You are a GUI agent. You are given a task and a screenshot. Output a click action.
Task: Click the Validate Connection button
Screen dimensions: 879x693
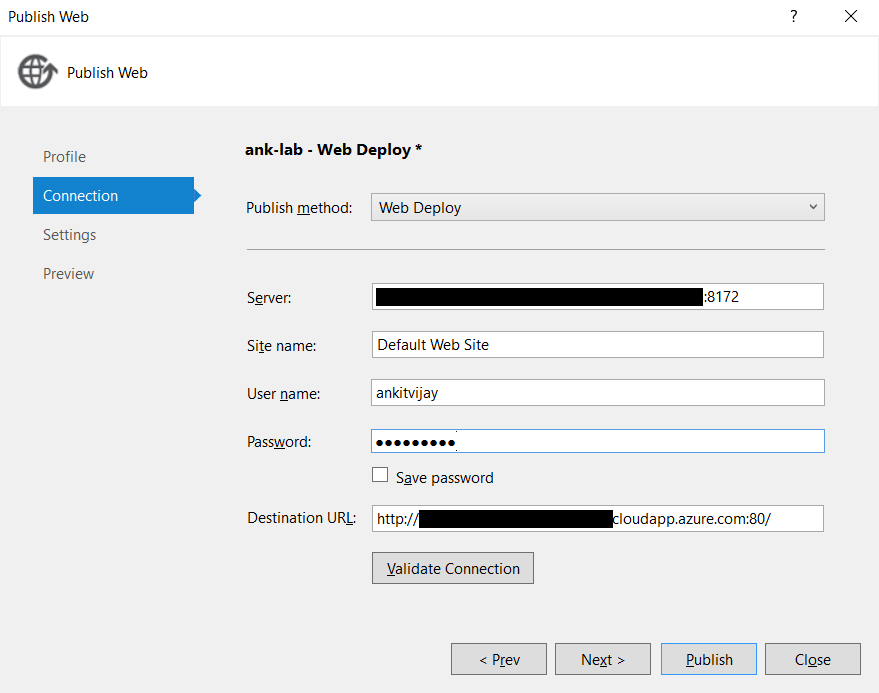(453, 568)
